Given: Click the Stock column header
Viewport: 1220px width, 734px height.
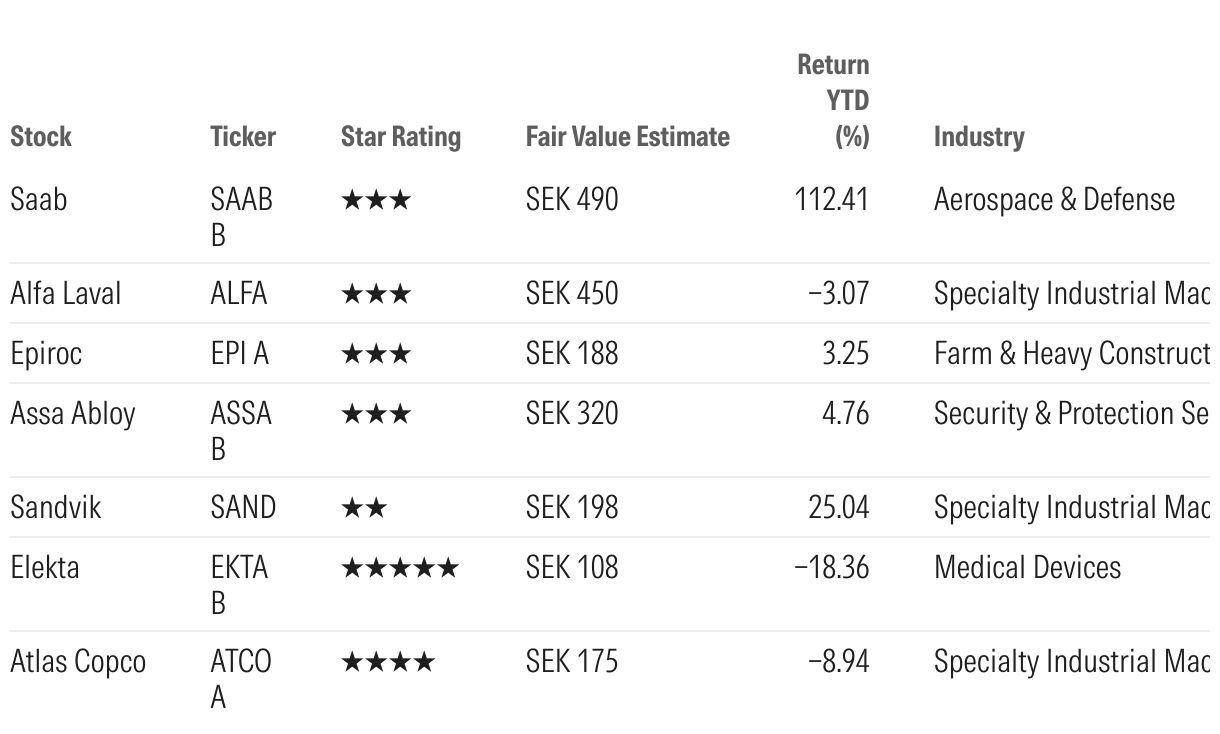Looking at the screenshot, I should click(41, 137).
